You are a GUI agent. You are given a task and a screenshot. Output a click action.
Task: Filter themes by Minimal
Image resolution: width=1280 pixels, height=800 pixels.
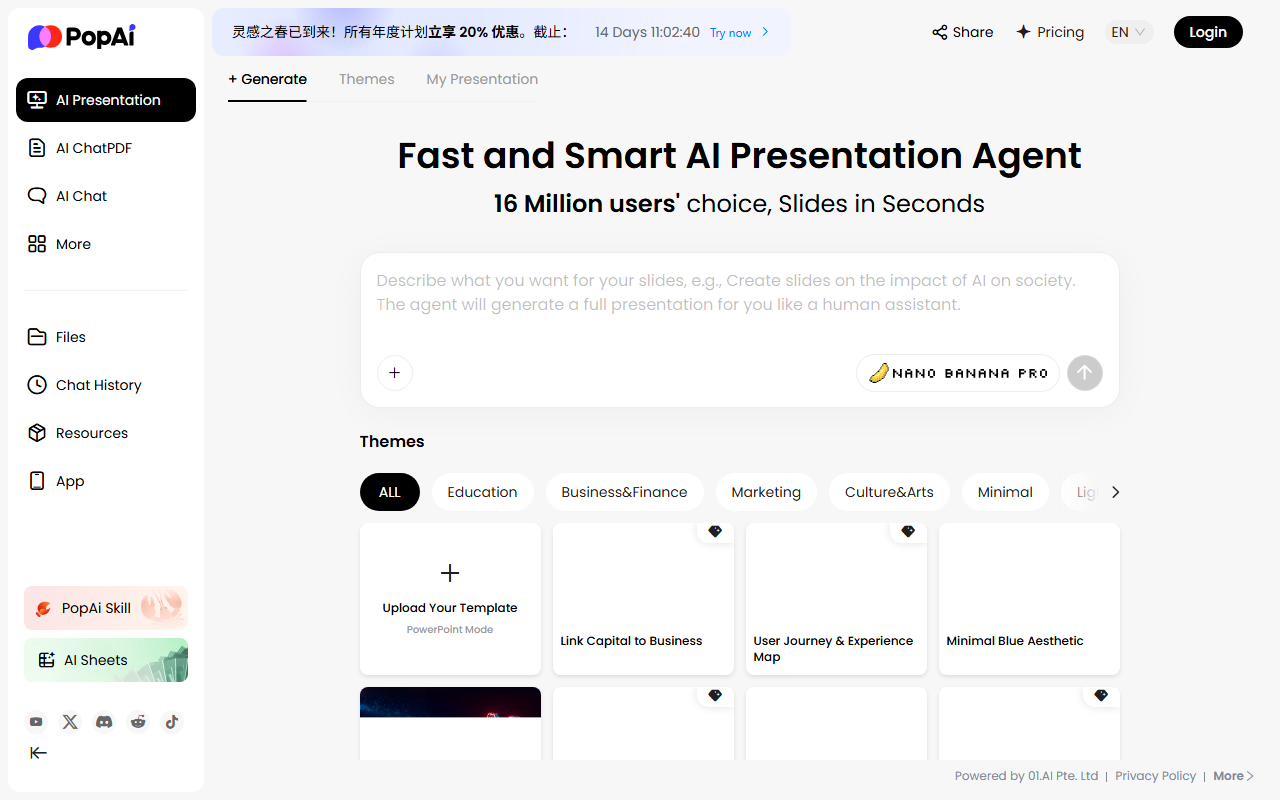click(1005, 492)
